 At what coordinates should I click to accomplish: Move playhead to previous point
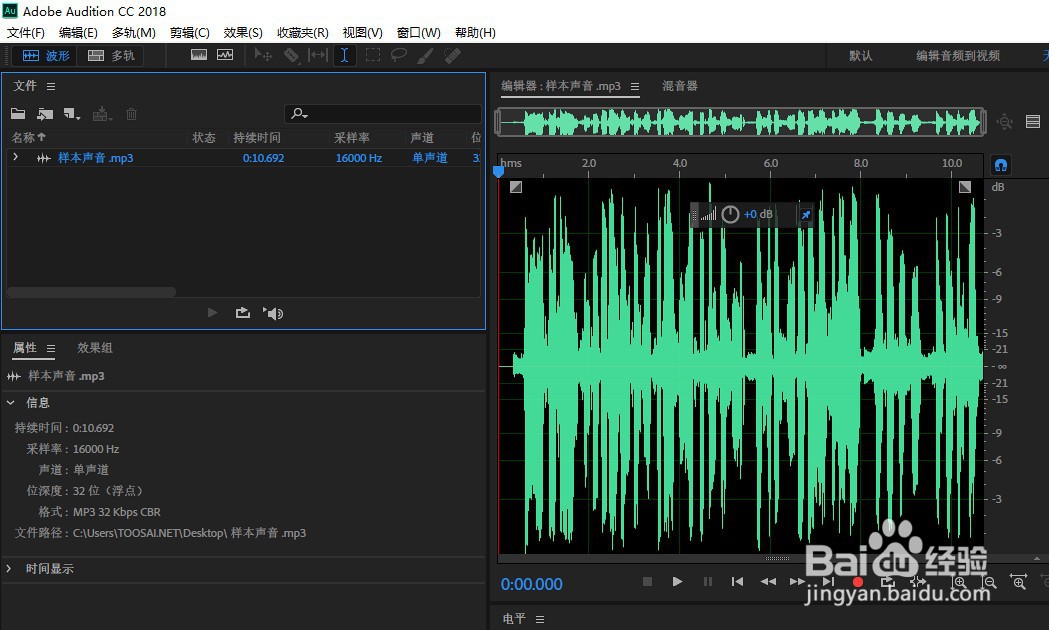(737, 582)
